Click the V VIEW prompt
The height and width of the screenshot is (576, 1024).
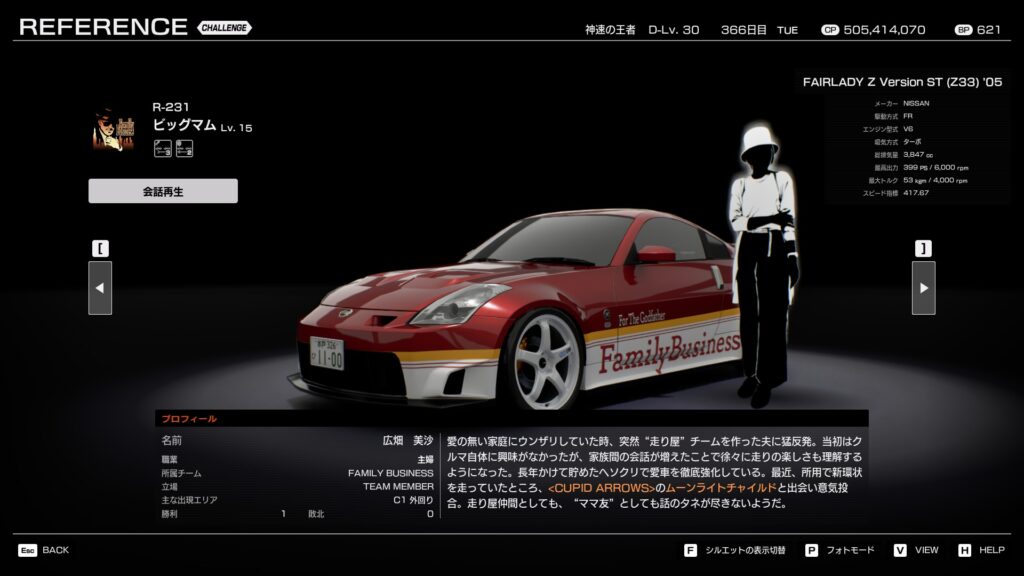916,550
